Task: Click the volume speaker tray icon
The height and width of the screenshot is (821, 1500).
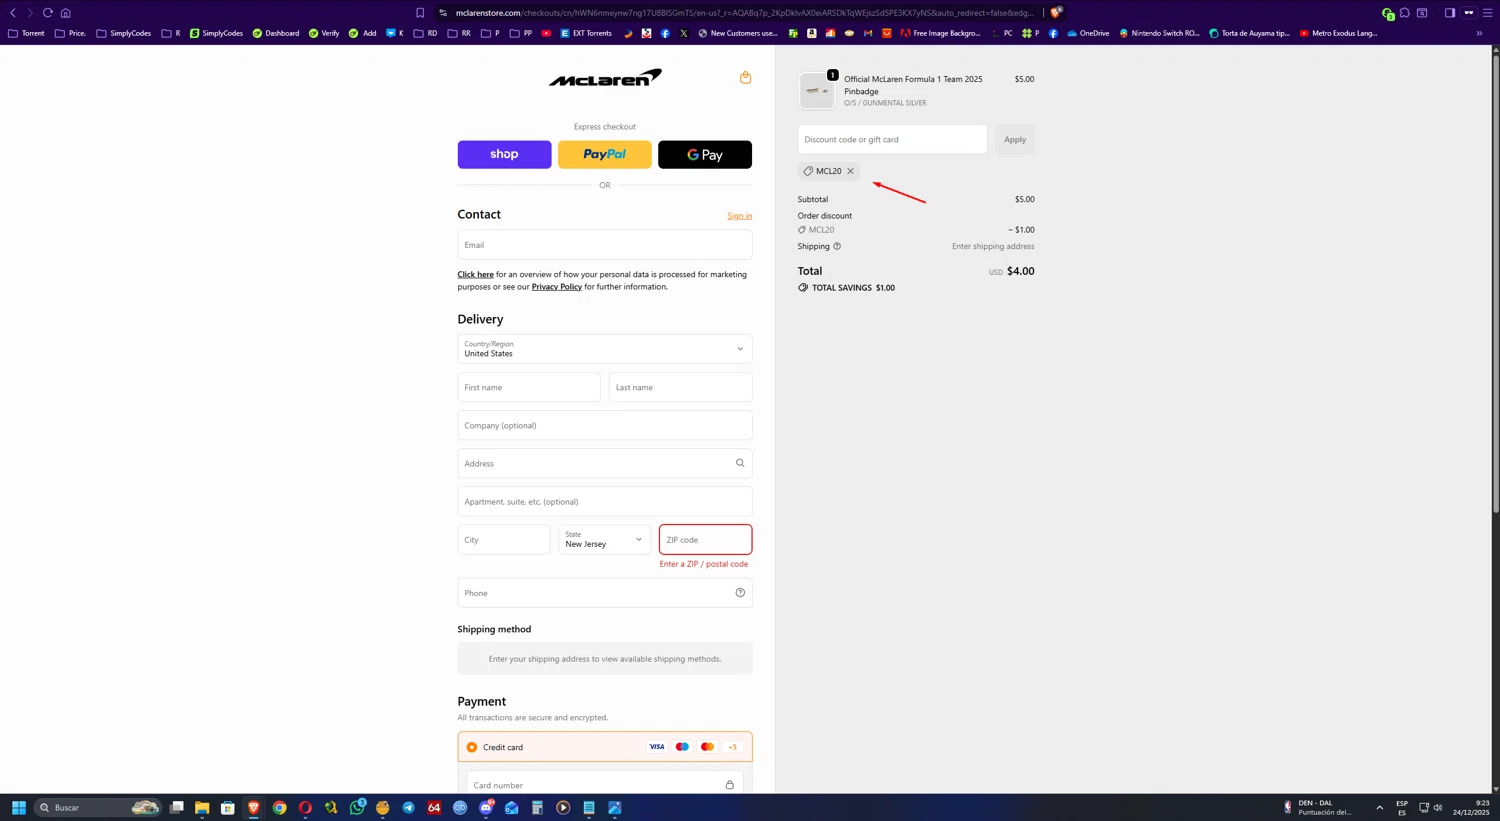Action: point(1438,808)
